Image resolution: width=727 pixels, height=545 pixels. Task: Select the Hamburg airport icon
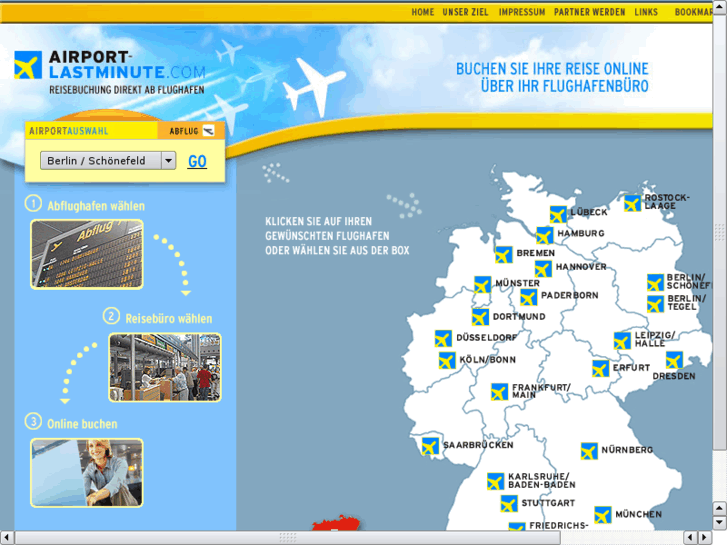point(544,235)
